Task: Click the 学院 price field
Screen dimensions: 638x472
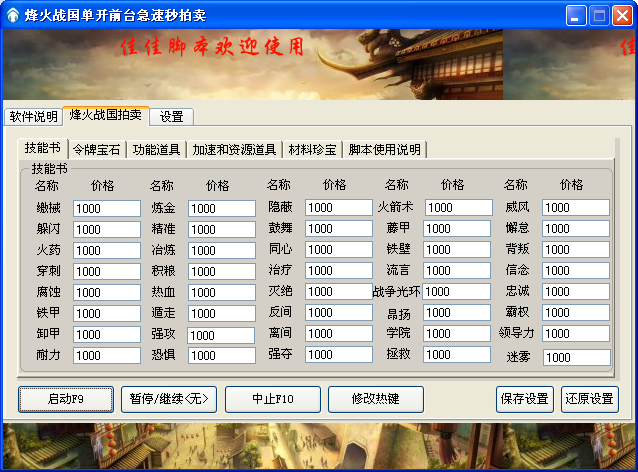Action: 457,334
